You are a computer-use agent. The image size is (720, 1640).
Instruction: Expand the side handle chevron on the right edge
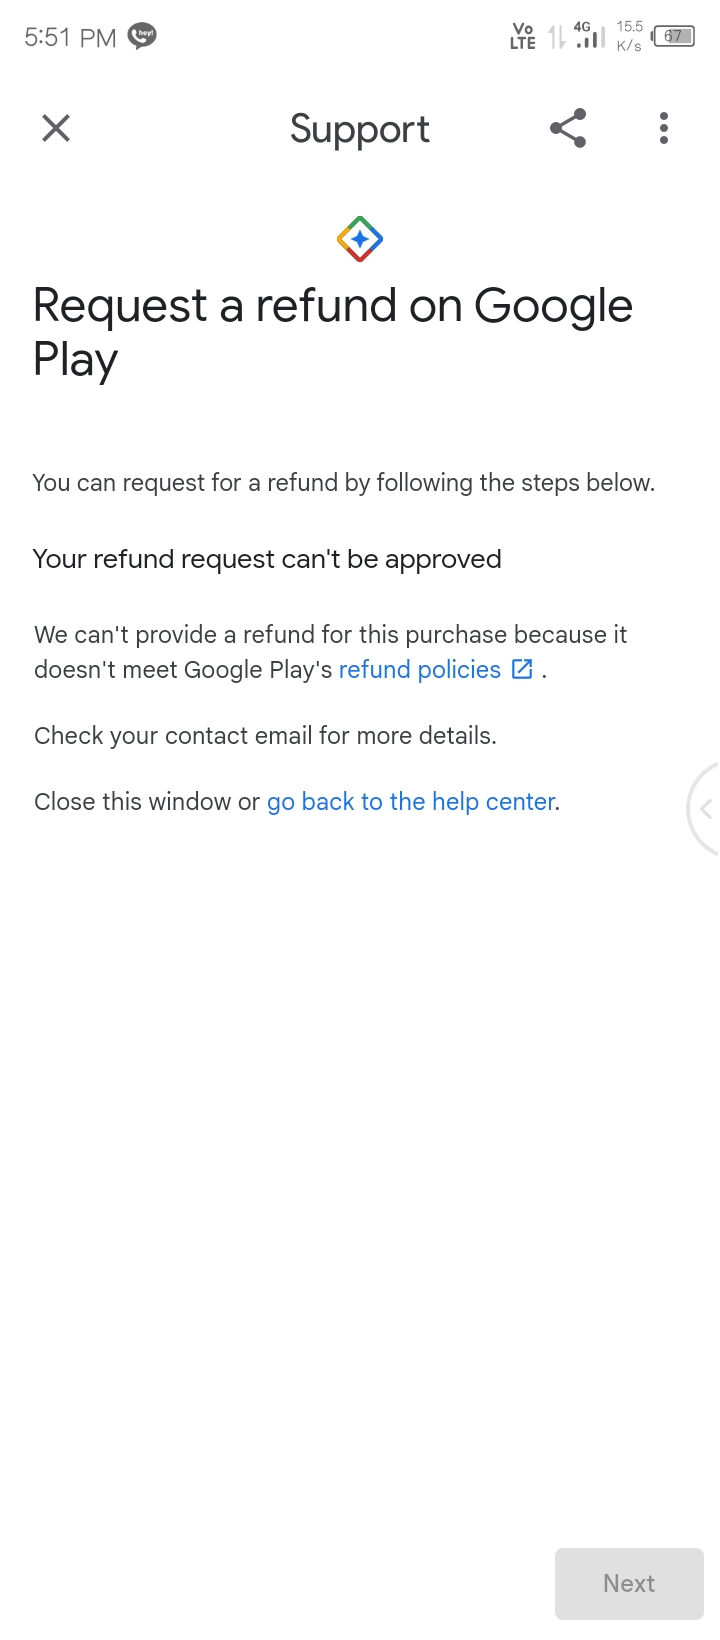705,809
